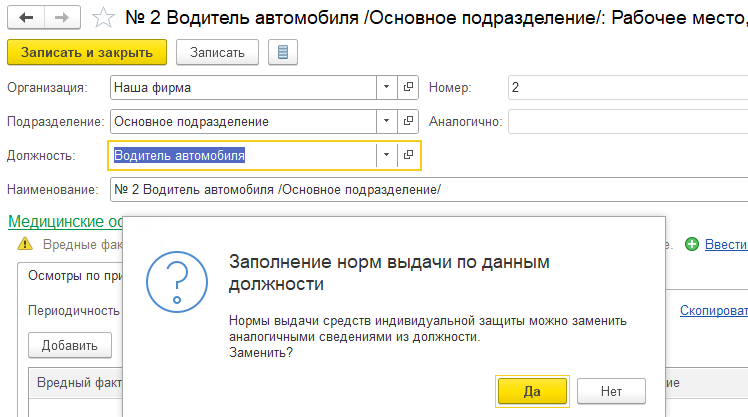
Task: Open the Организация record via open icon
Action: [x=408, y=88]
